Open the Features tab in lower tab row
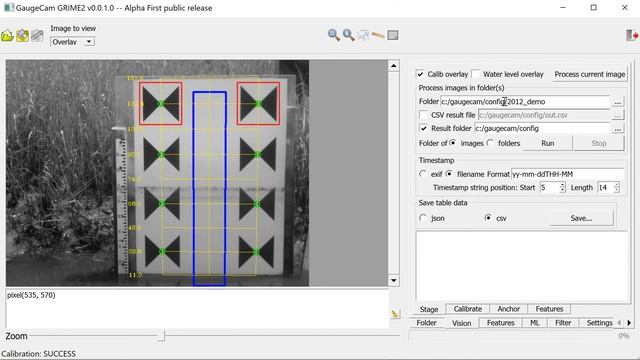Image resolution: width=640 pixels, height=360 pixels. click(500, 323)
